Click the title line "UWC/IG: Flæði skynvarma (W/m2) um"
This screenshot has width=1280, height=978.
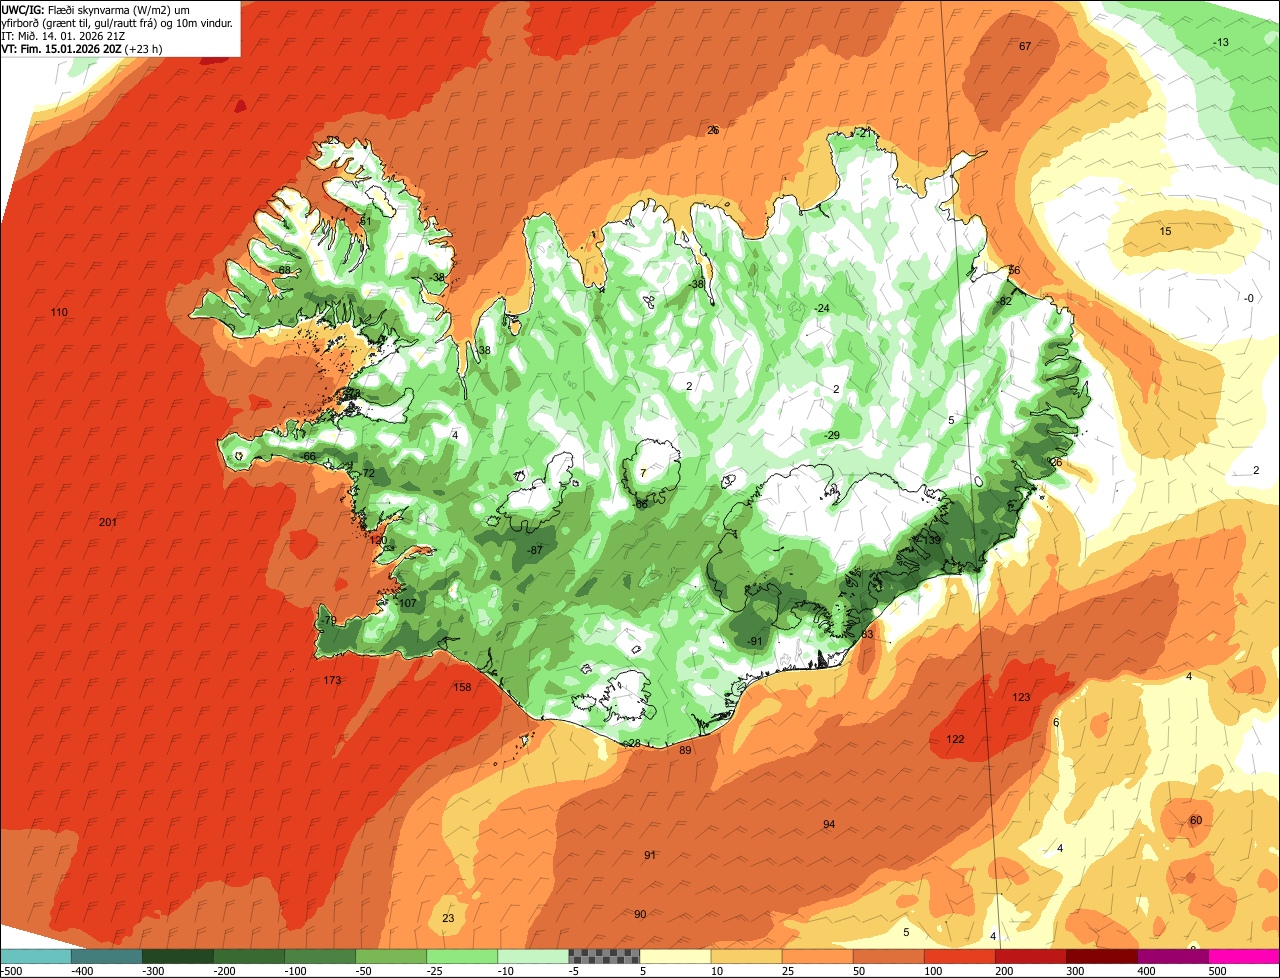(x=97, y=10)
